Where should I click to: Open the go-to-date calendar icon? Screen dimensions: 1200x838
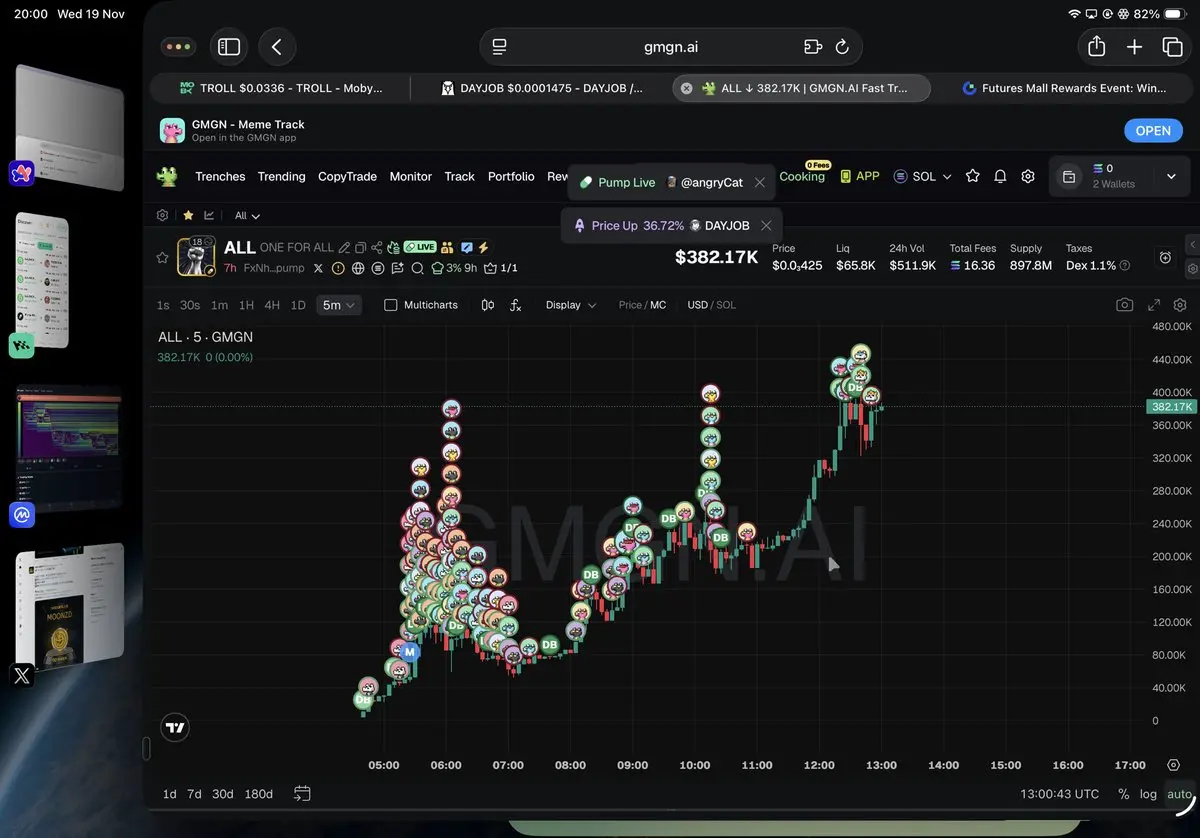point(302,794)
